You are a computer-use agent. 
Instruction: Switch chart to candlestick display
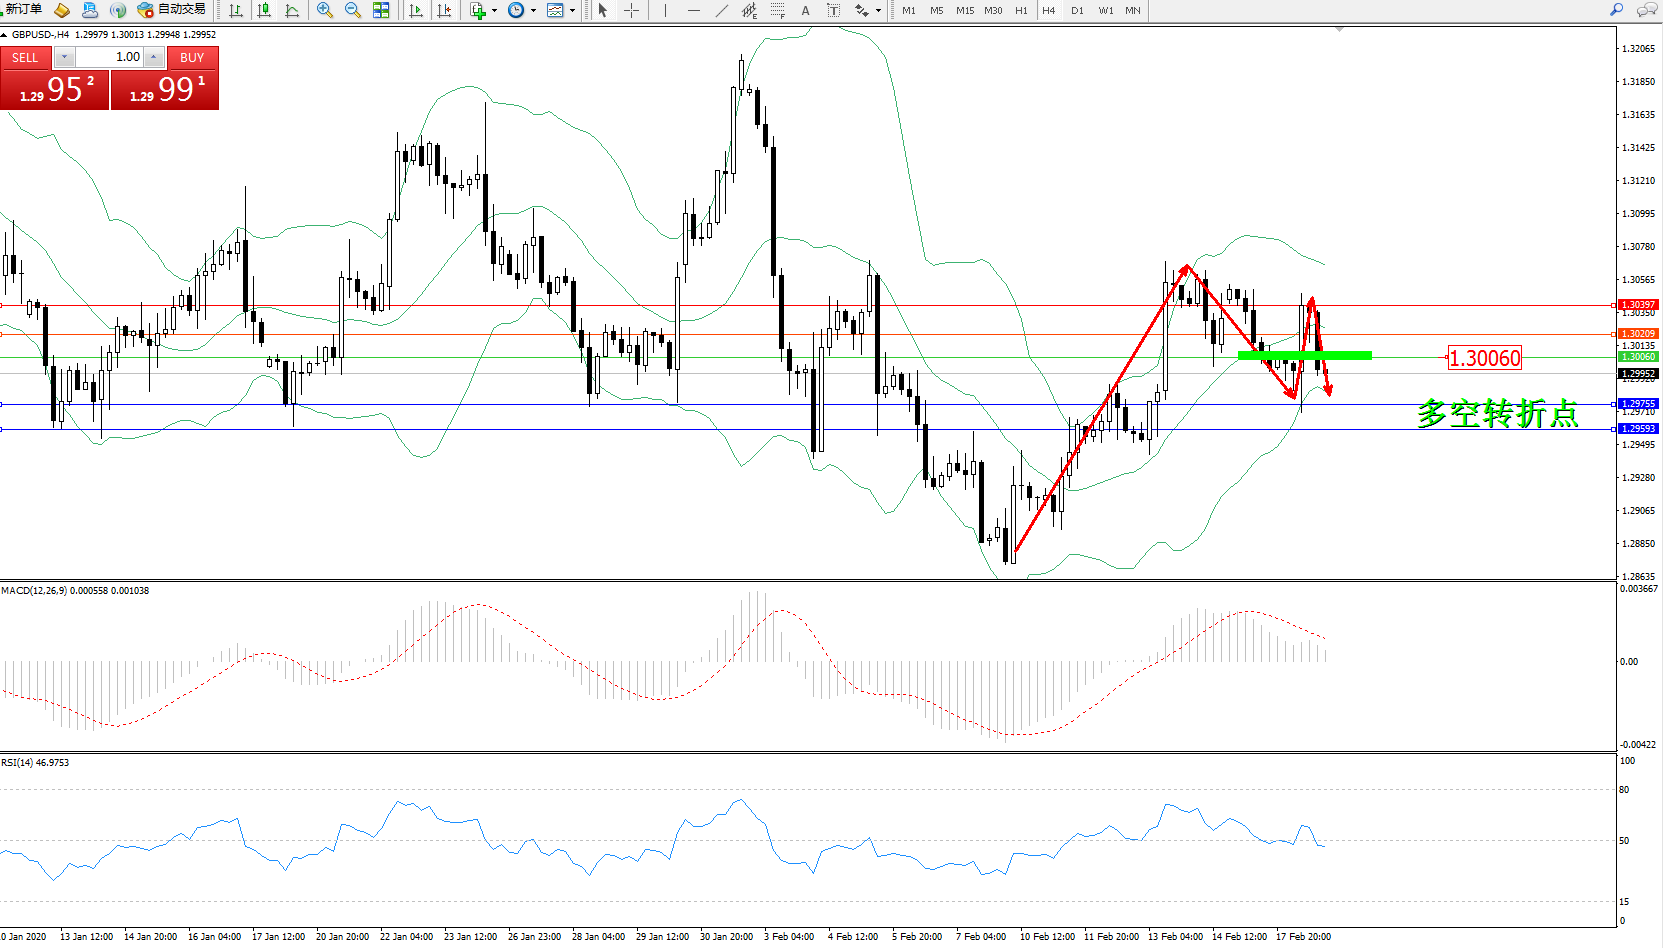tap(264, 10)
